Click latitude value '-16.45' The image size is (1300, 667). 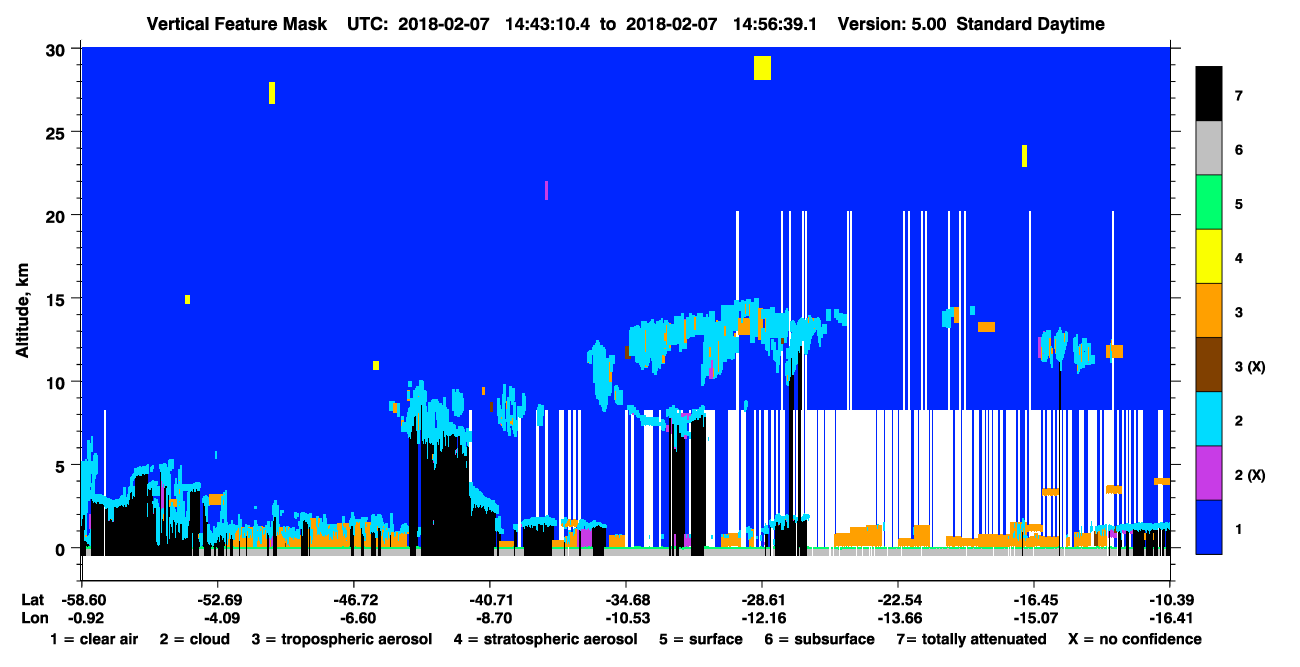point(1034,600)
